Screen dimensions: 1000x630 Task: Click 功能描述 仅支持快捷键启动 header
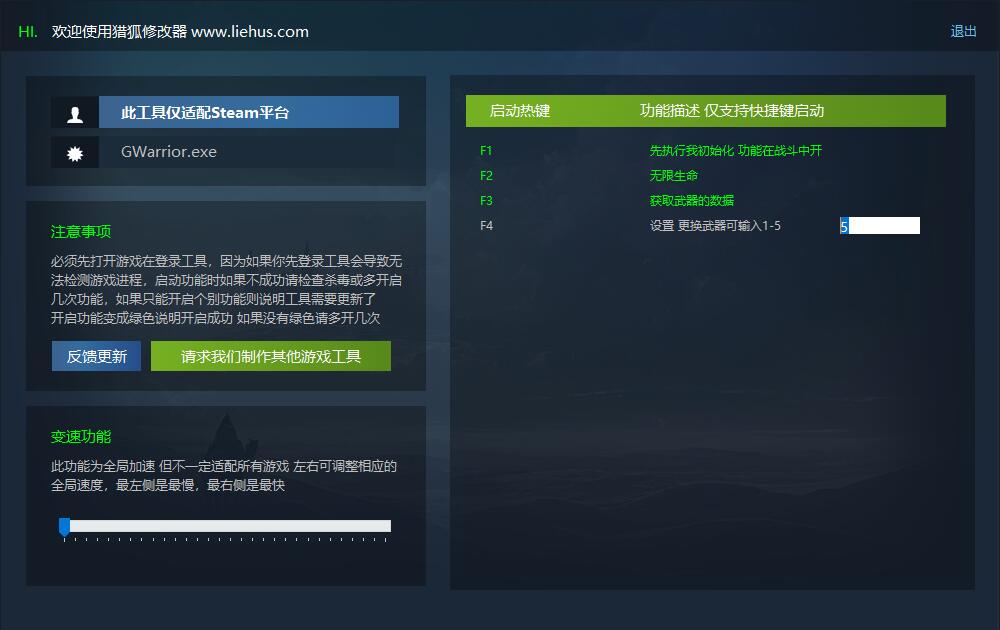click(732, 111)
